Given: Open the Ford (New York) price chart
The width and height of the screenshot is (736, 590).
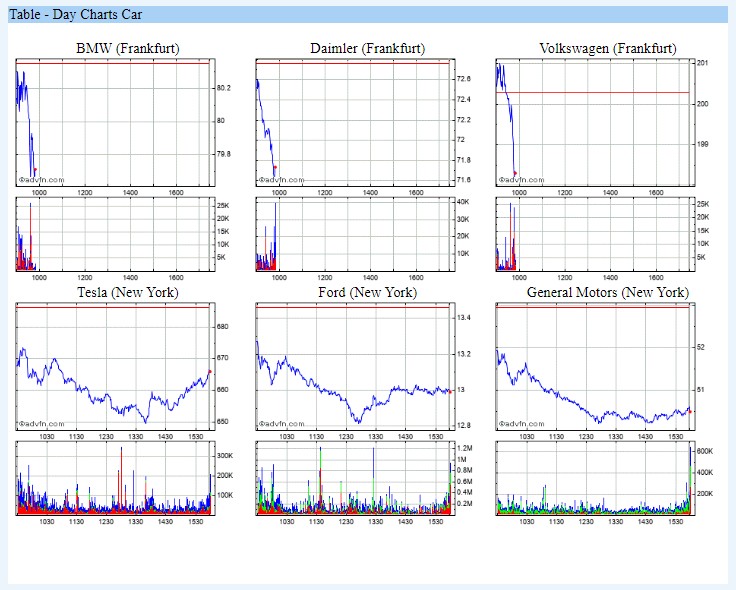Looking at the screenshot, I should pos(356,366).
